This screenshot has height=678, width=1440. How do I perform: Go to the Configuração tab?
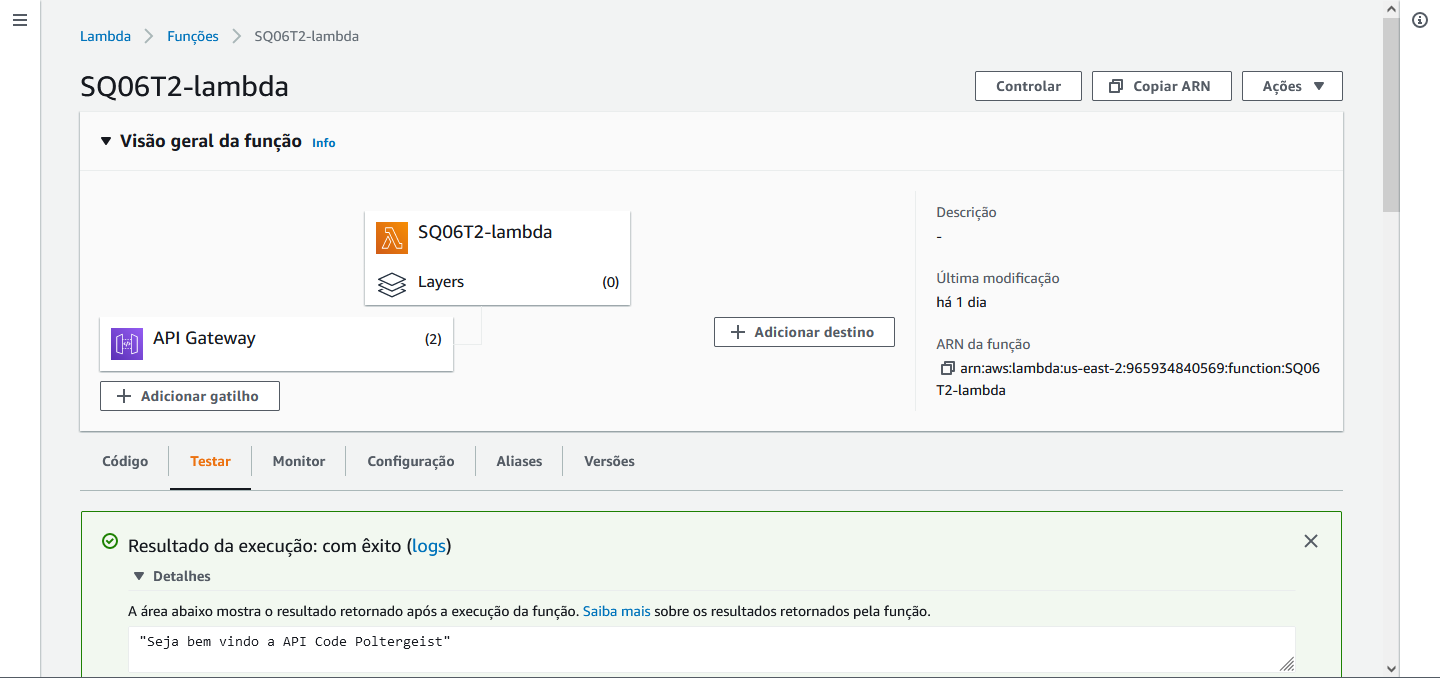[411, 461]
